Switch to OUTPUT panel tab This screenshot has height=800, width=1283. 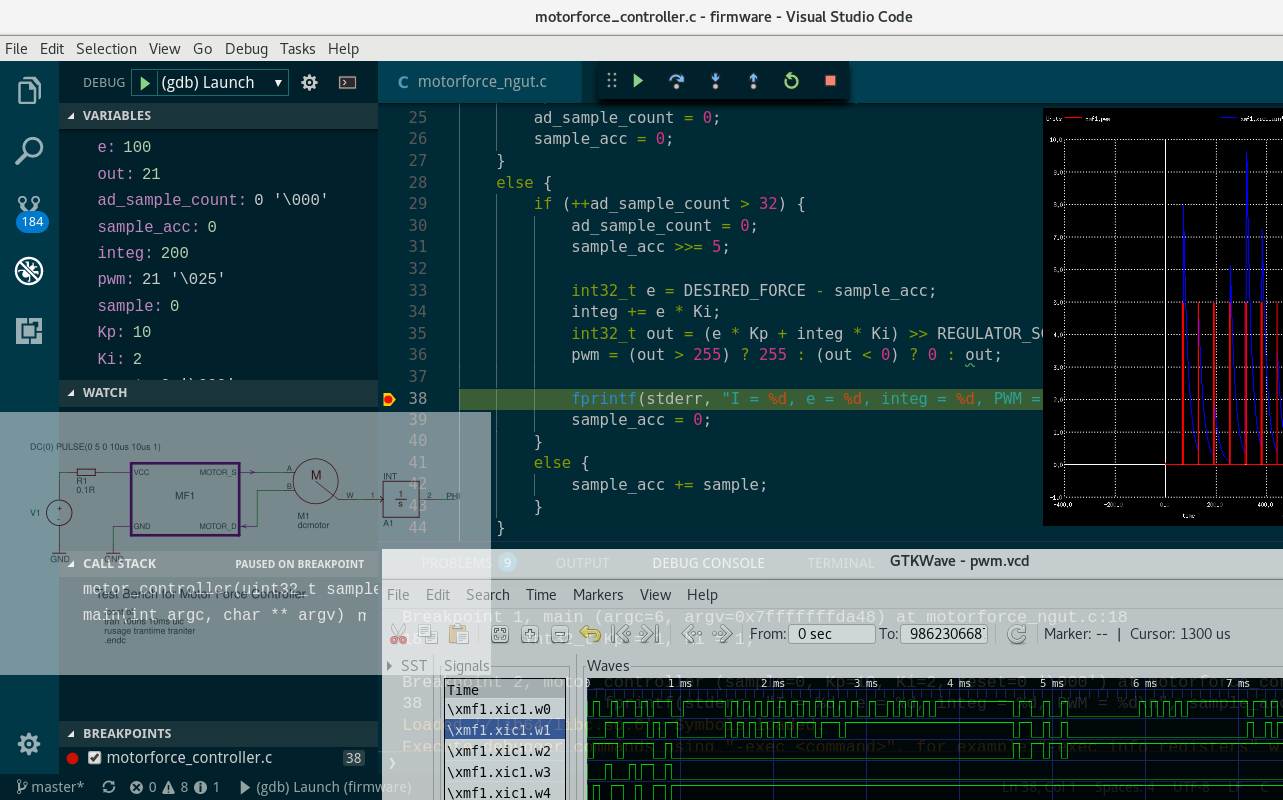tap(583, 564)
